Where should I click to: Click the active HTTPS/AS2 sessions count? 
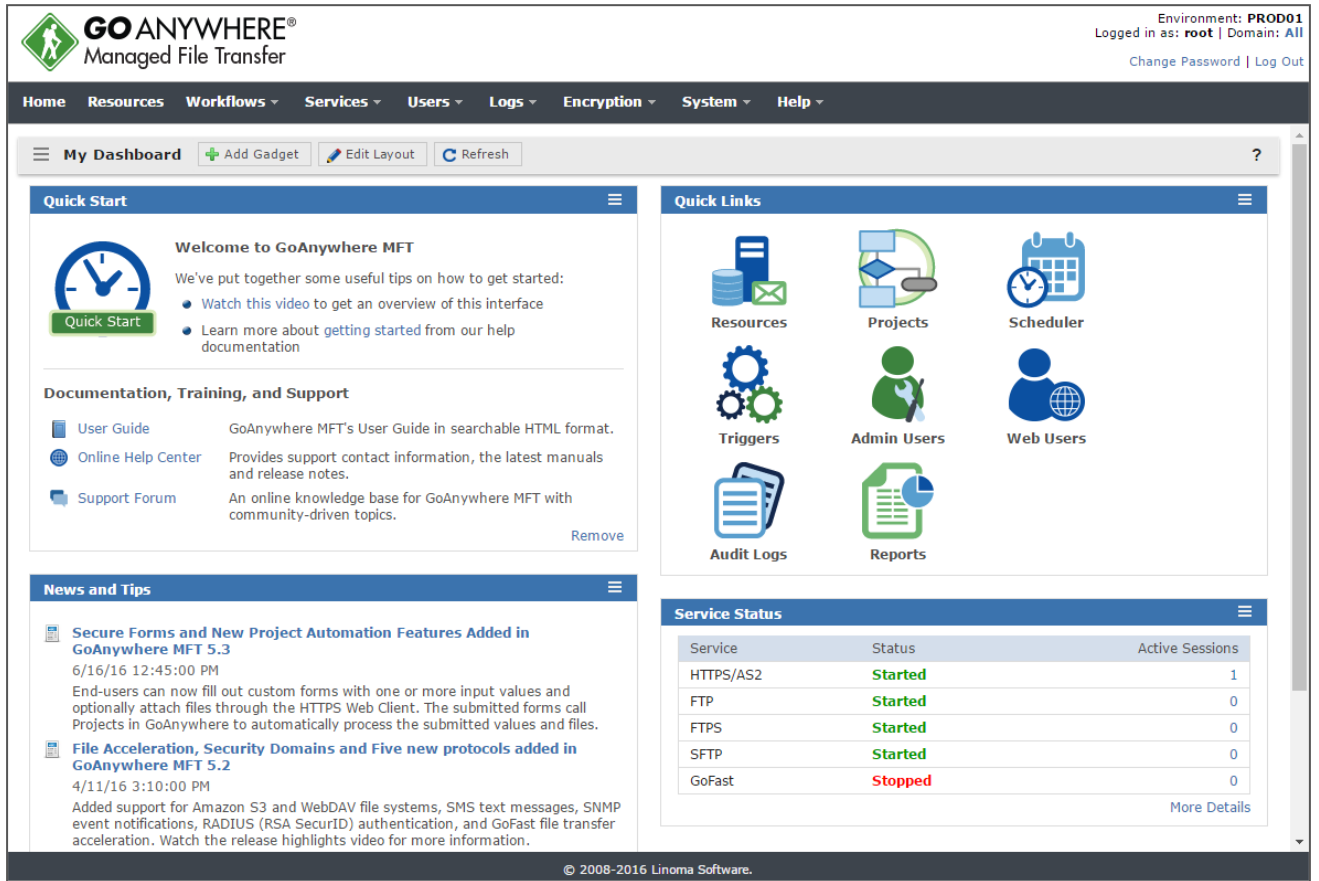pos(1233,674)
